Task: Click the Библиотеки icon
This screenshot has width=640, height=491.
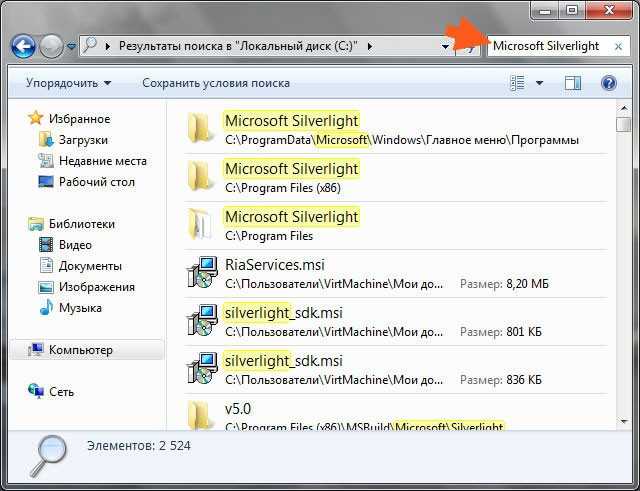Action: point(36,224)
